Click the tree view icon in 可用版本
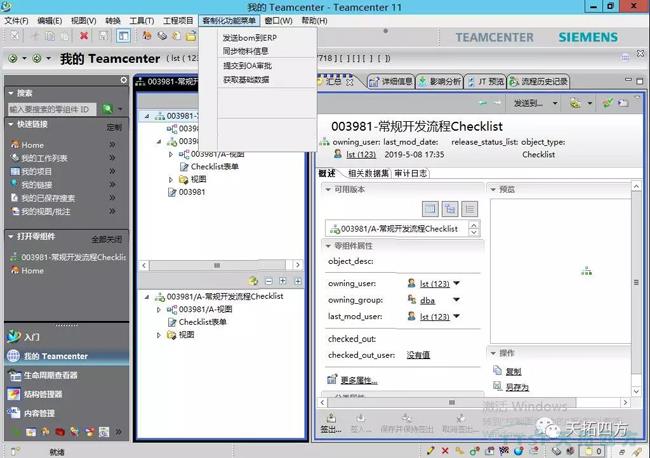This screenshot has height=458, width=650. [x=450, y=209]
